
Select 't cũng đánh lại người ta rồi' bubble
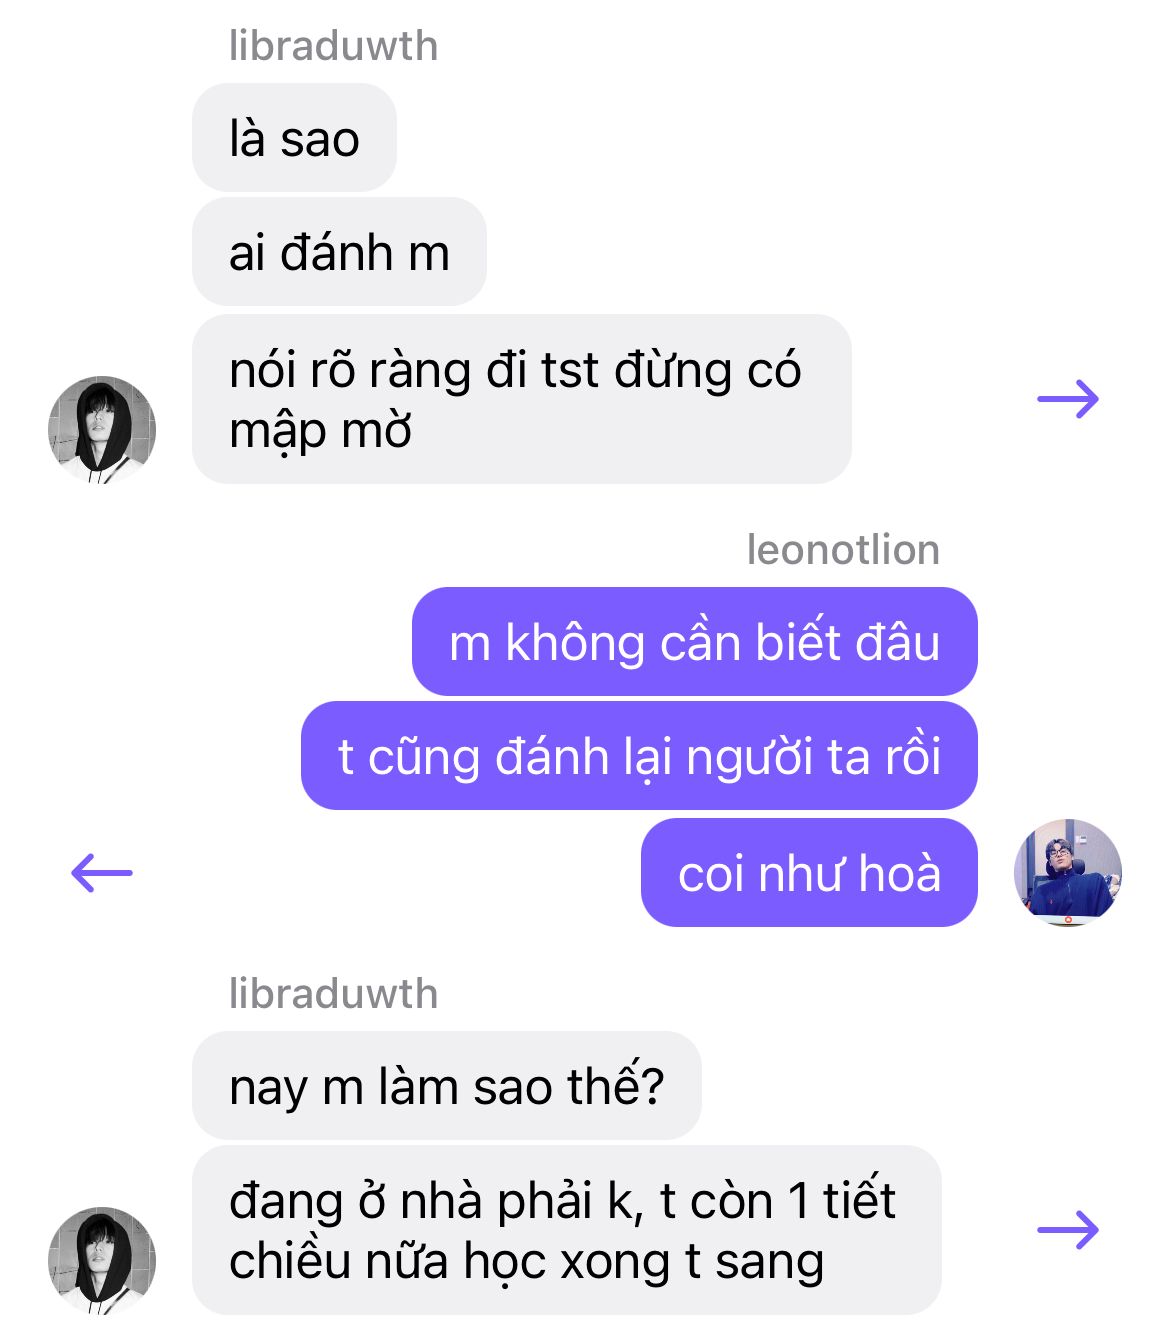[x=639, y=756]
